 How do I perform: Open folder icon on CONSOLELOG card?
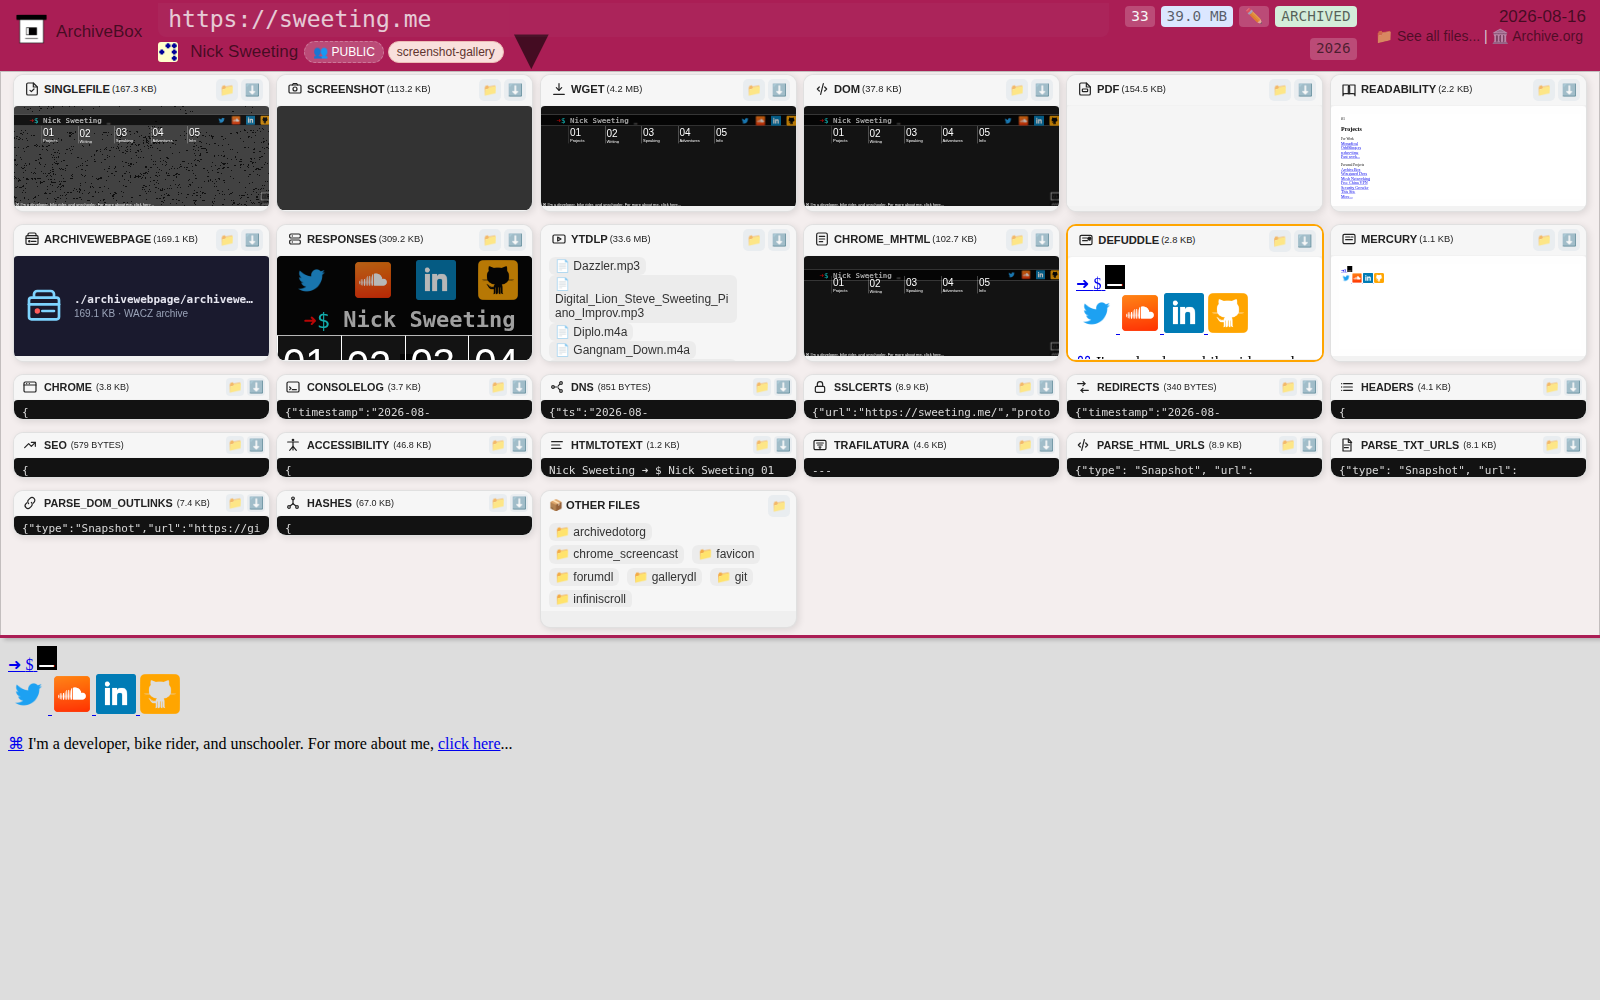498,387
